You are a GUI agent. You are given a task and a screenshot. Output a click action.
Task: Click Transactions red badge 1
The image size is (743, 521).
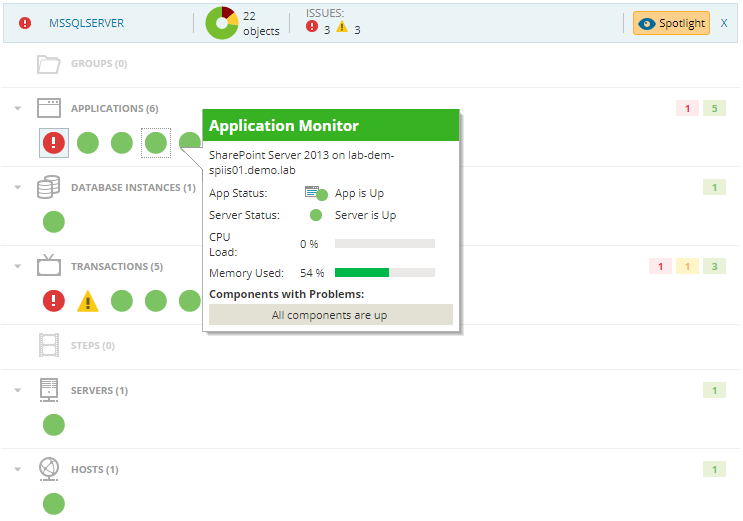(660, 266)
